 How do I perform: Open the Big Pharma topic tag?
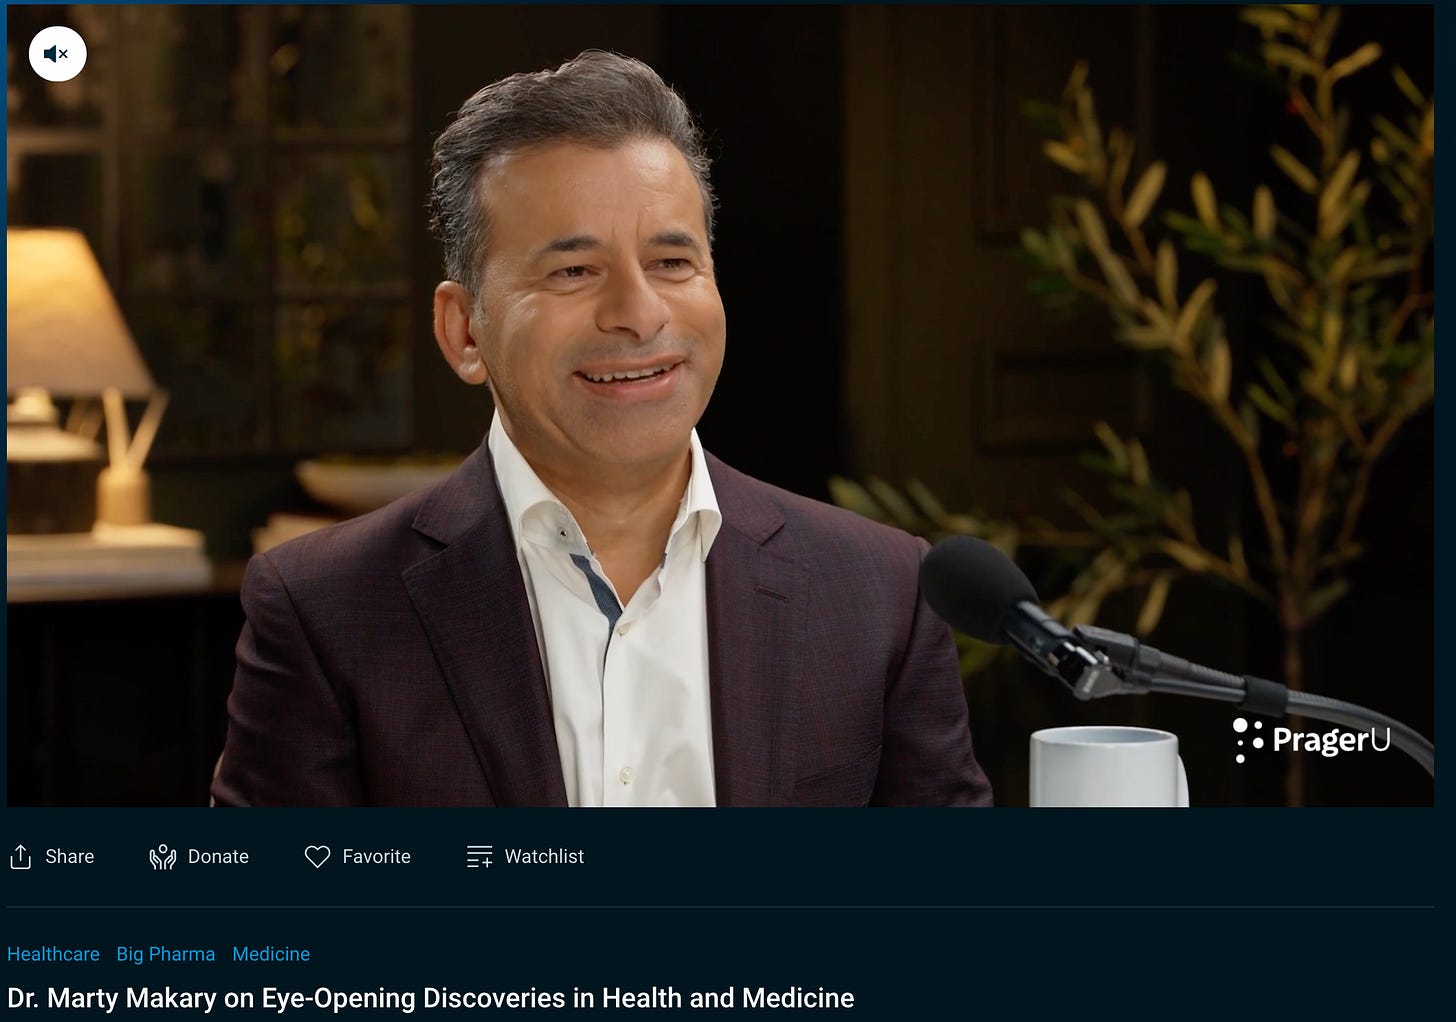pyautogui.click(x=166, y=954)
